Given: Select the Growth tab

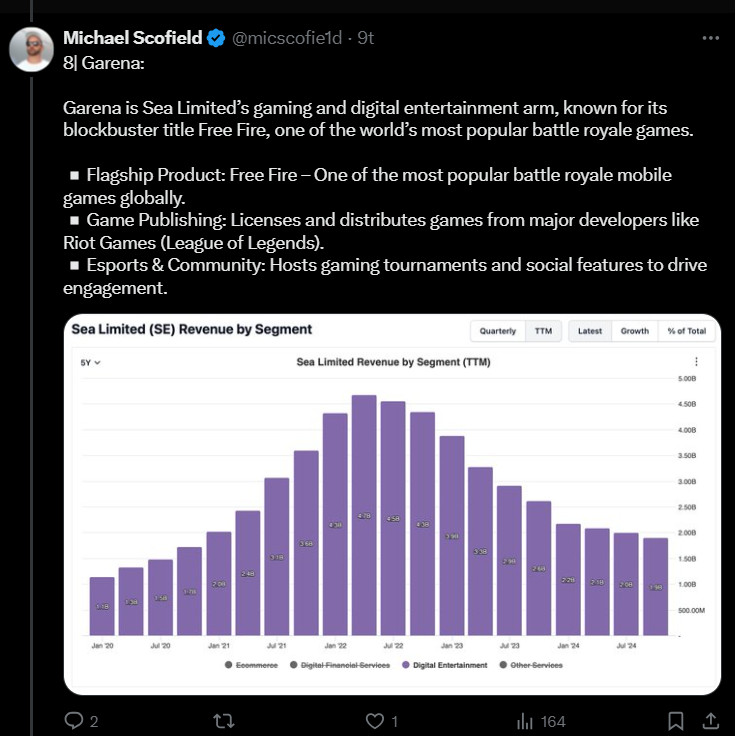Looking at the screenshot, I should point(634,331).
